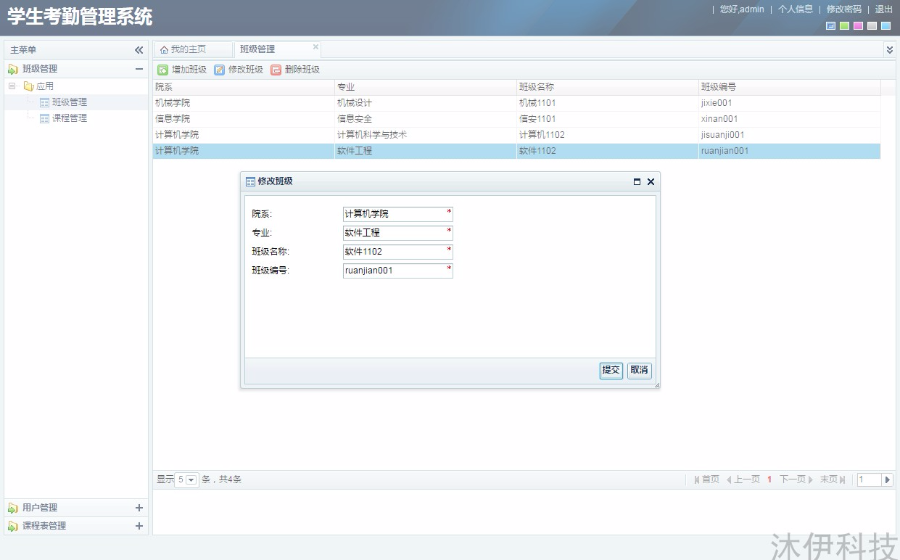Close the 班级管理 tab

coord(315,46)
